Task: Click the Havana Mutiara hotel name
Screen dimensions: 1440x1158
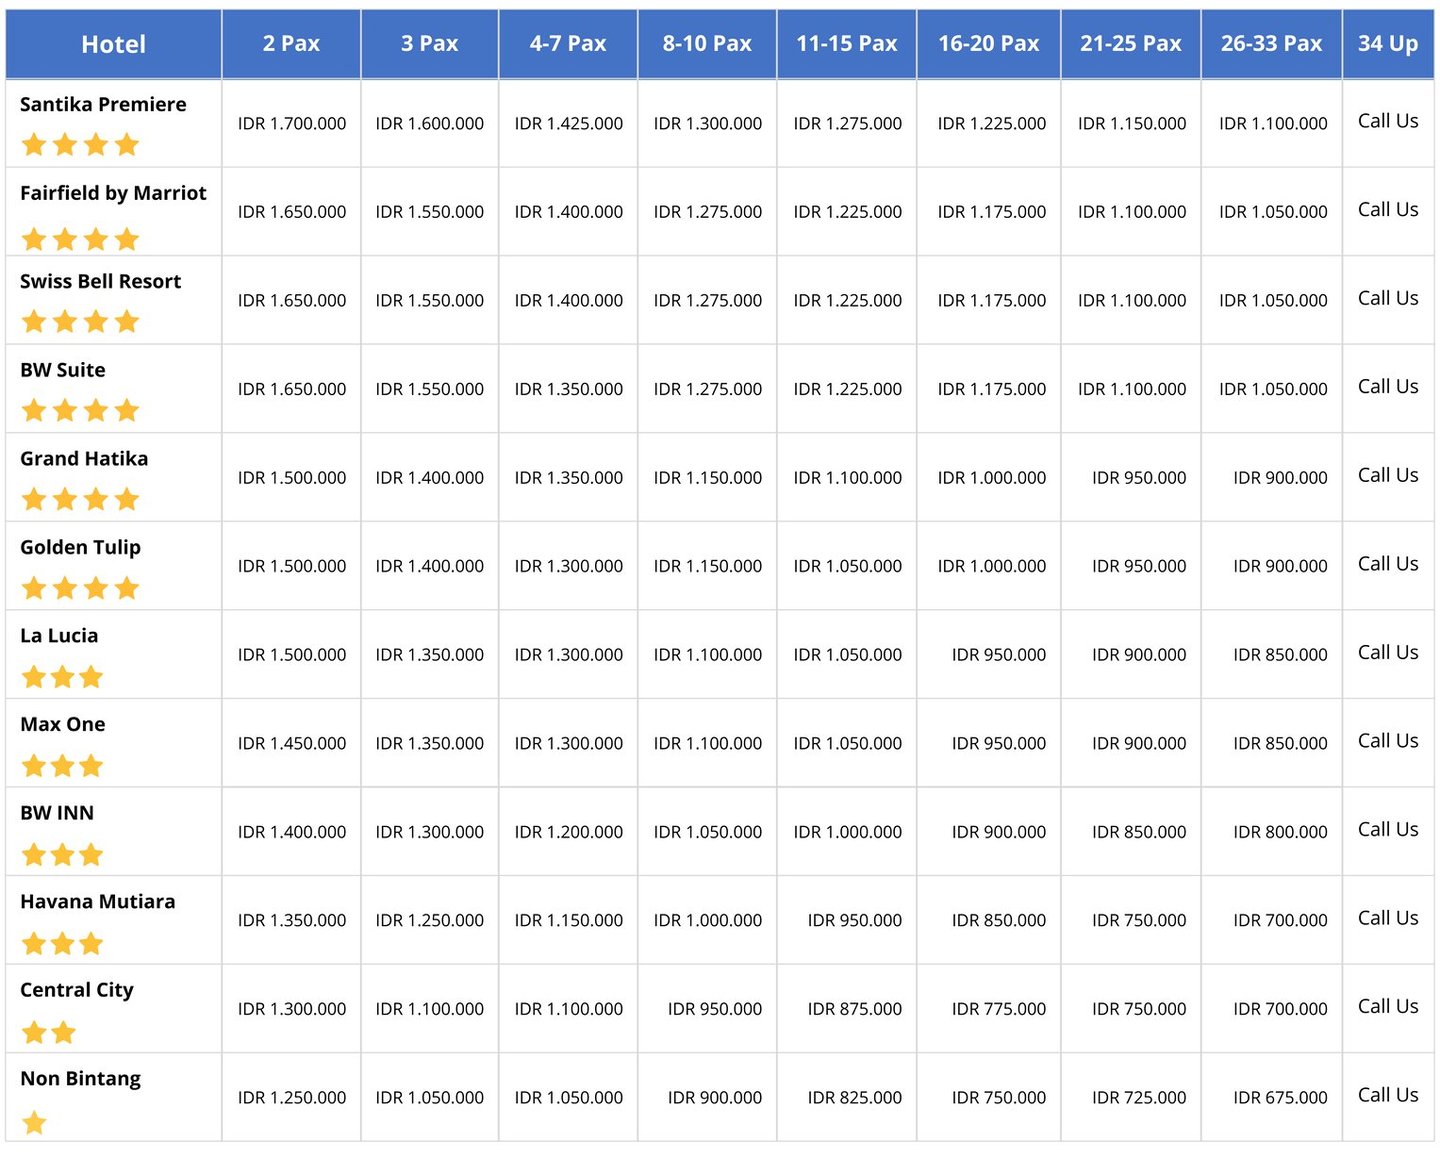Action: click(97, 901)
